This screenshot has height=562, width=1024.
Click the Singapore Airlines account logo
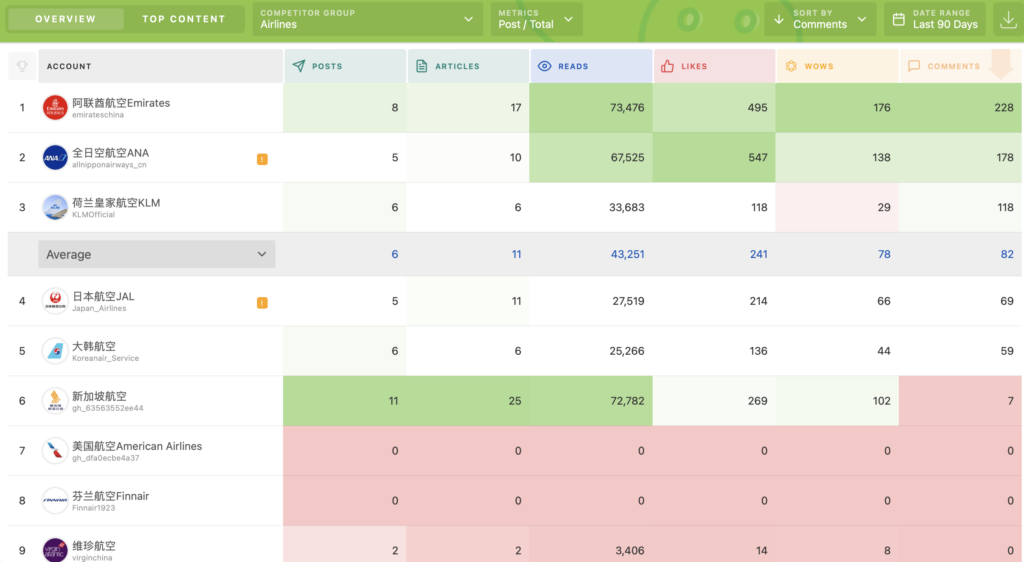[x=55, y=401]
